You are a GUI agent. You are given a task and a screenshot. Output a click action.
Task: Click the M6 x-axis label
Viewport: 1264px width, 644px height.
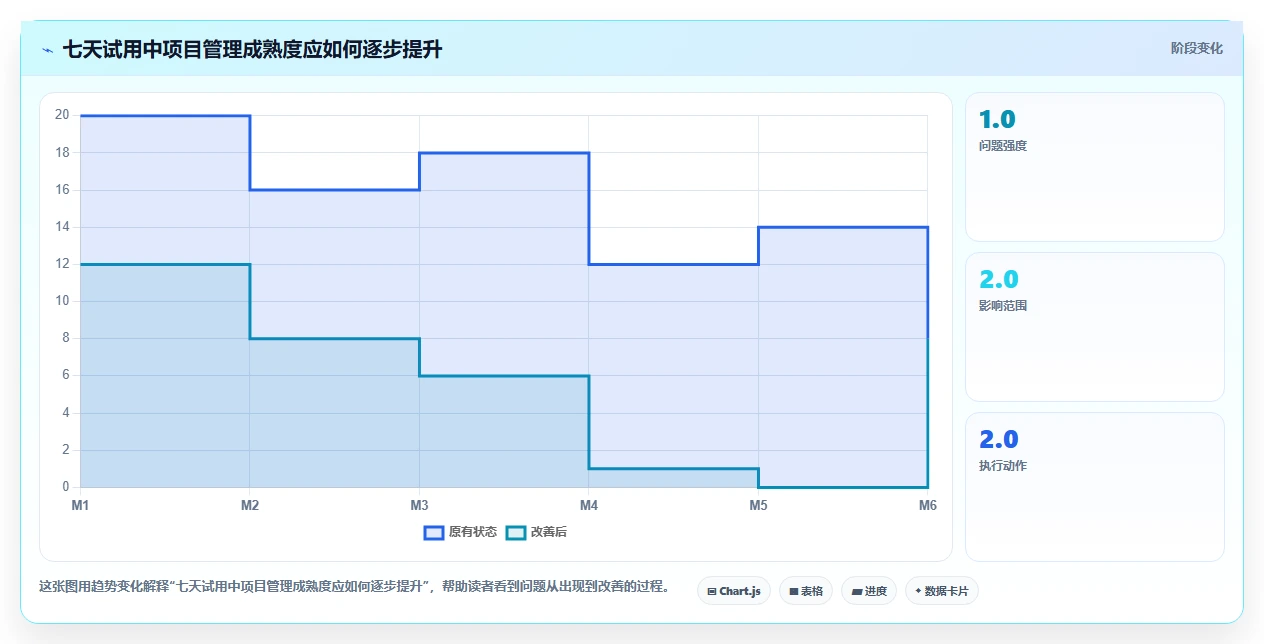tap(928, 506)
